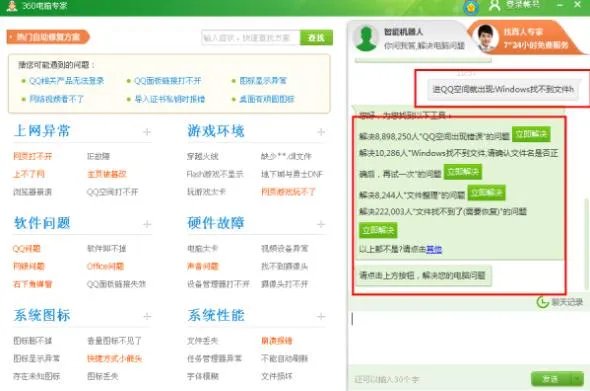The width and height of the screenshot is (590, 391).
Task: Select Office问题 issue
Action: (x=105, y=266)
